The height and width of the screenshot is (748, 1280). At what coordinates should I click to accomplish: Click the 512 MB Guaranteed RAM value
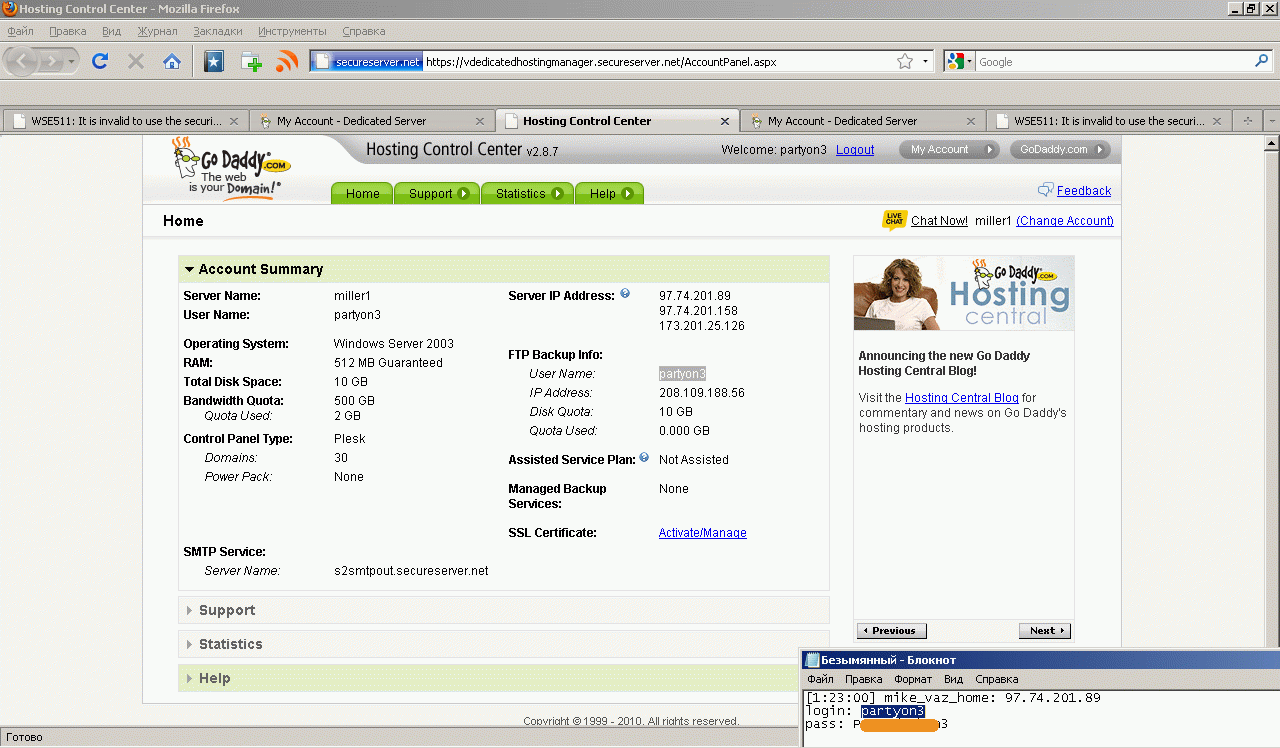(x=388, y=363)
